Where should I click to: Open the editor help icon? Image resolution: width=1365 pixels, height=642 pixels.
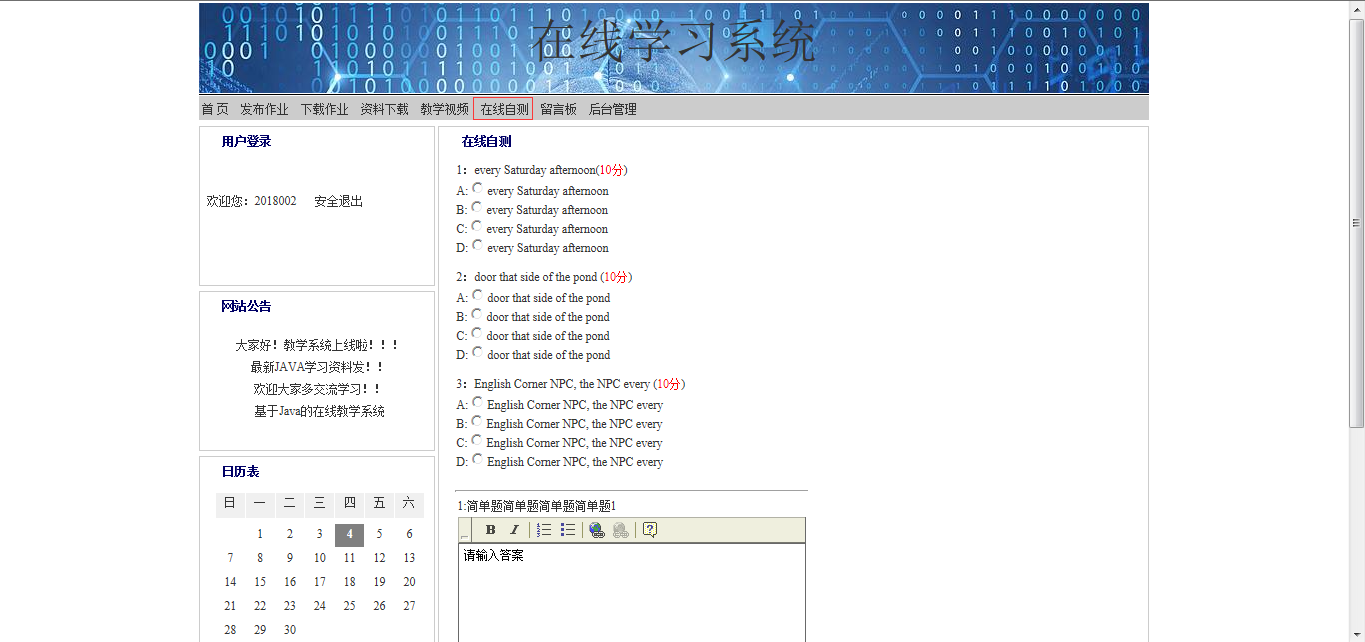[650, 530]
